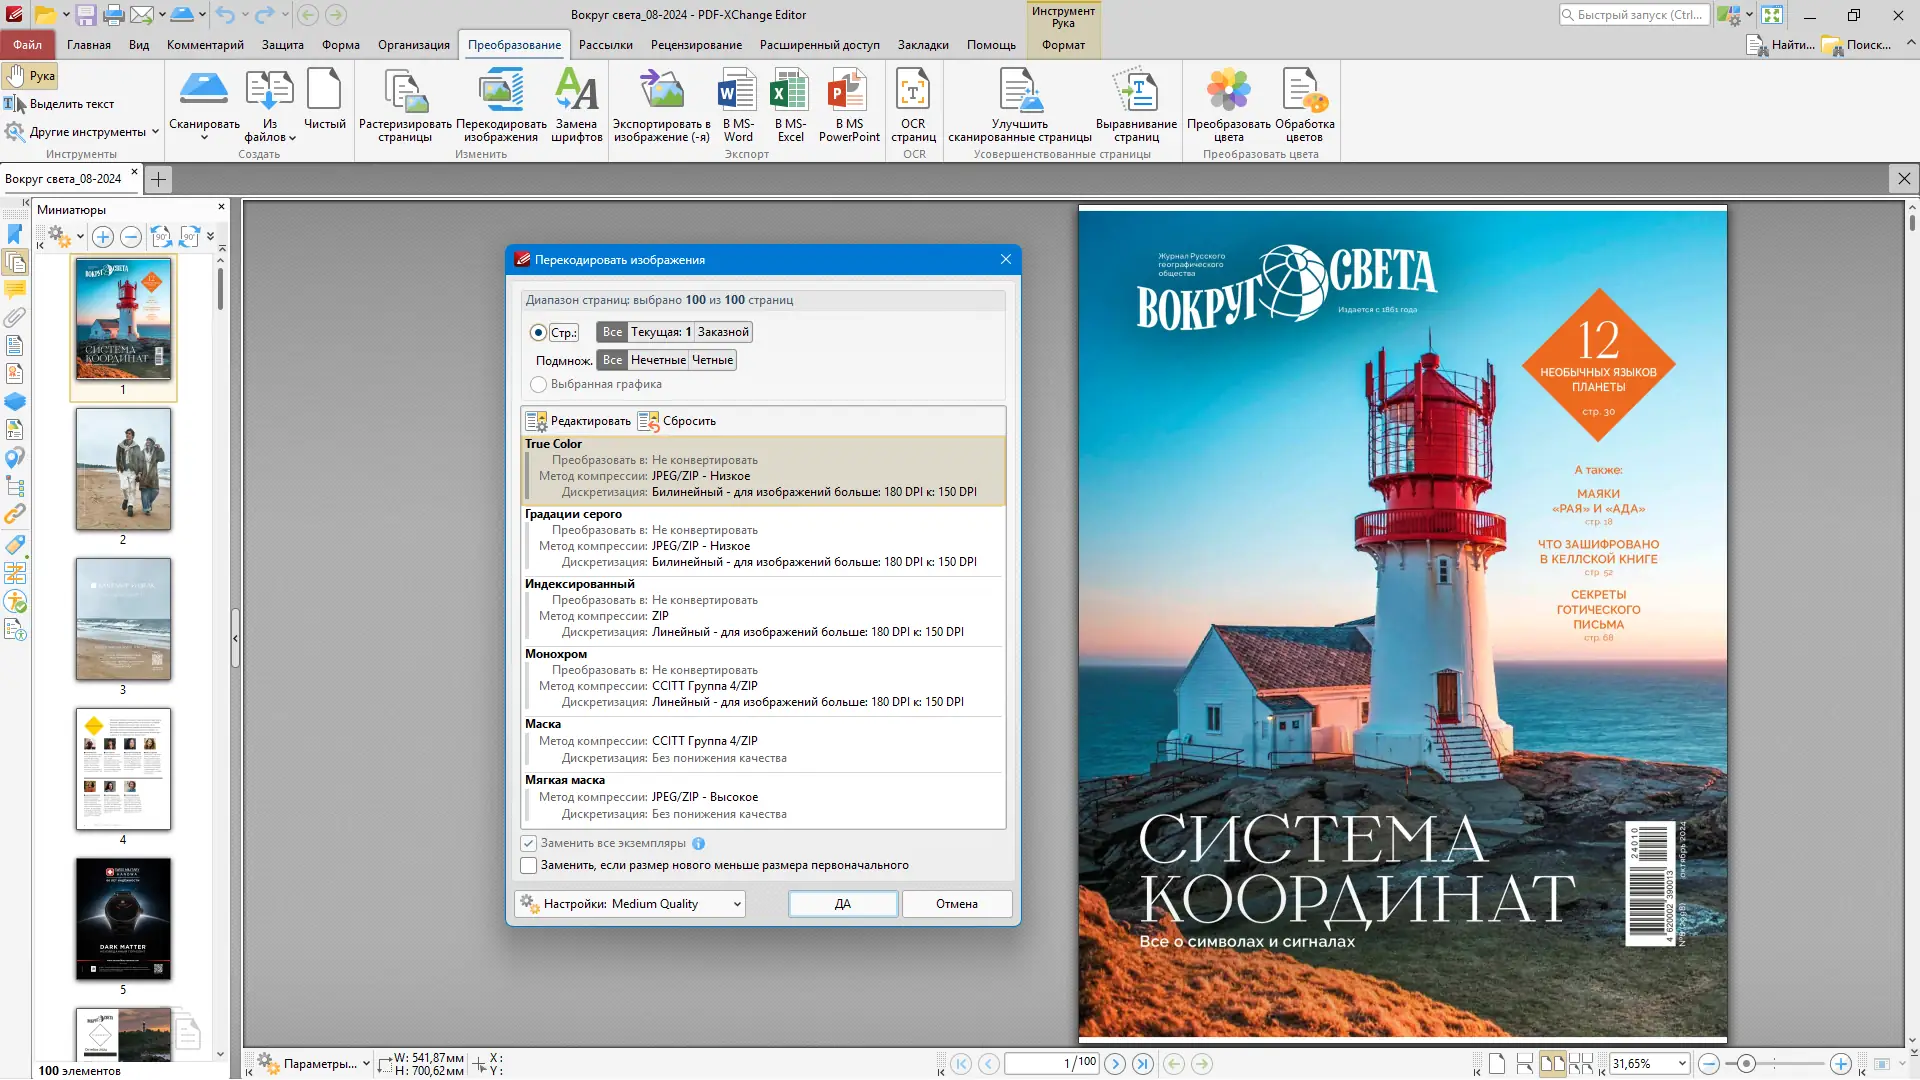
Task: Click the Растеризировать страницы icon
Action: (402, 105)
